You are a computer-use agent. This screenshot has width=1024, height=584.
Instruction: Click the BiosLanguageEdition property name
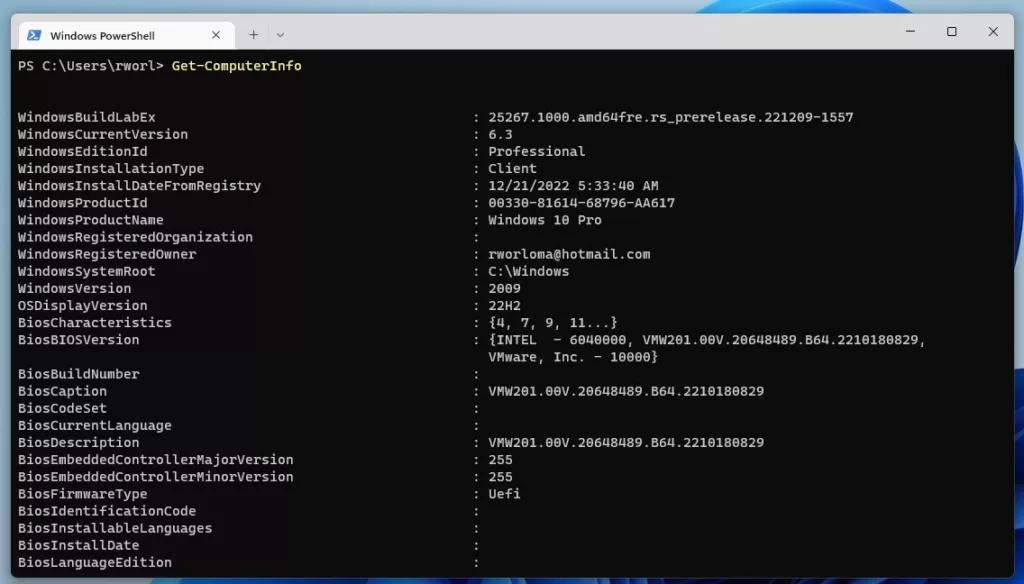tap(95, 562)
